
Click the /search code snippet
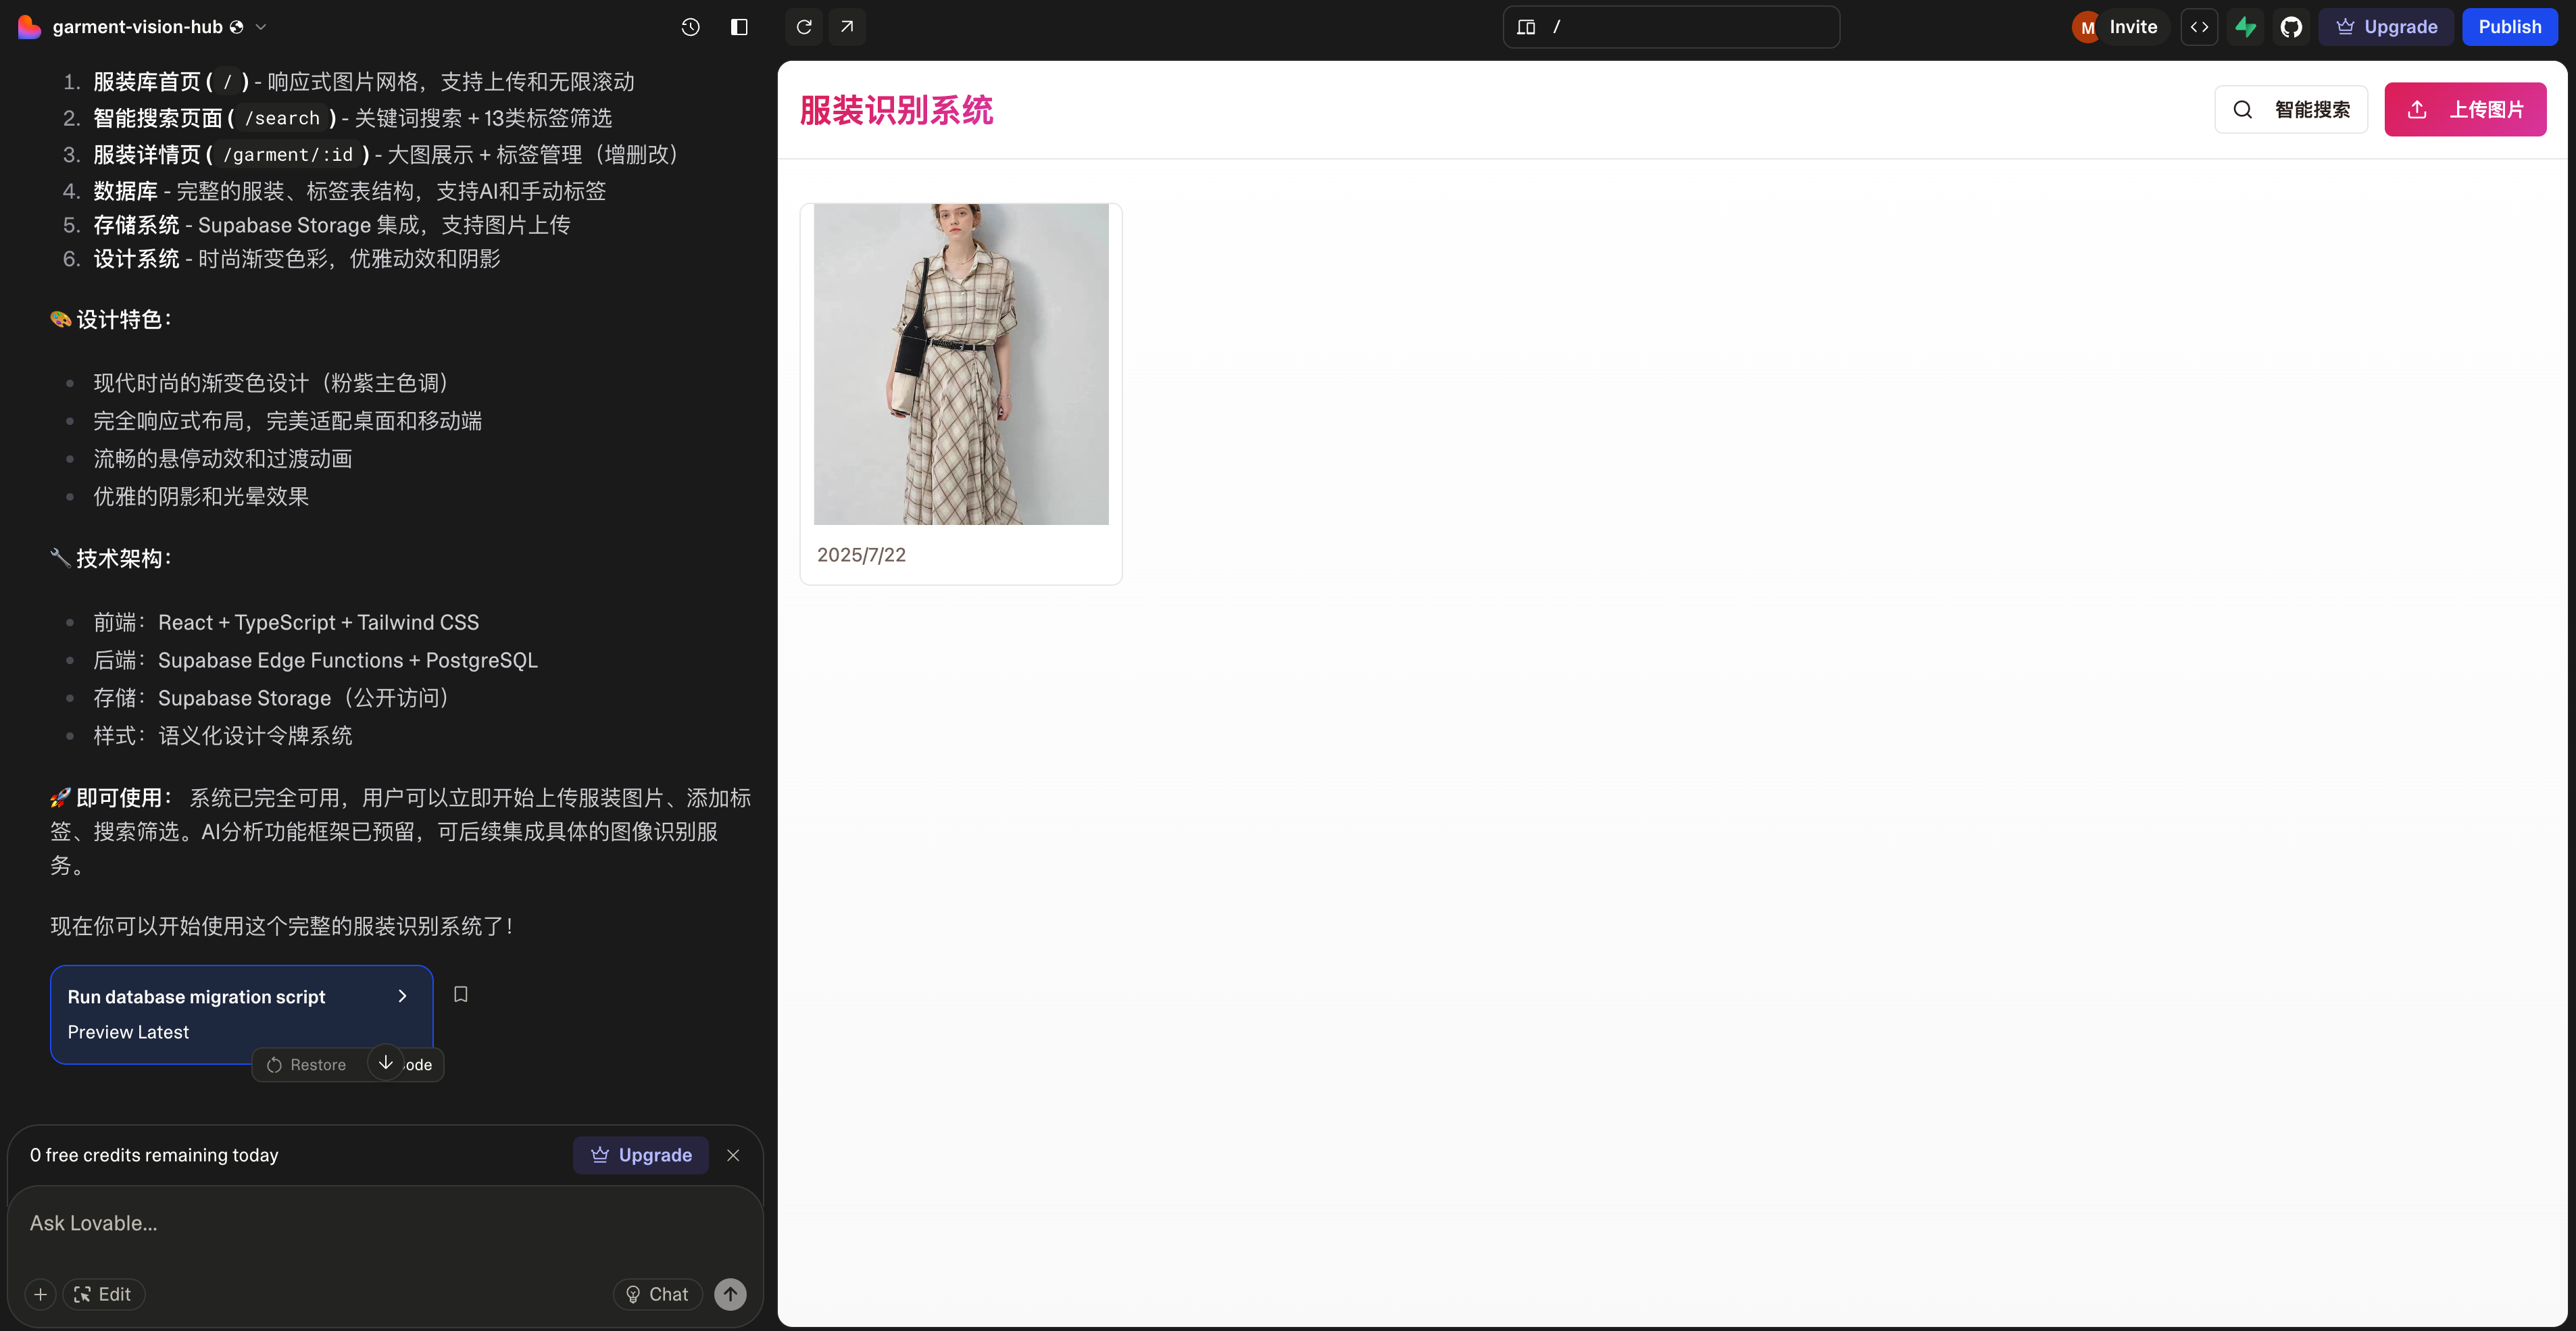click(283, 119)
